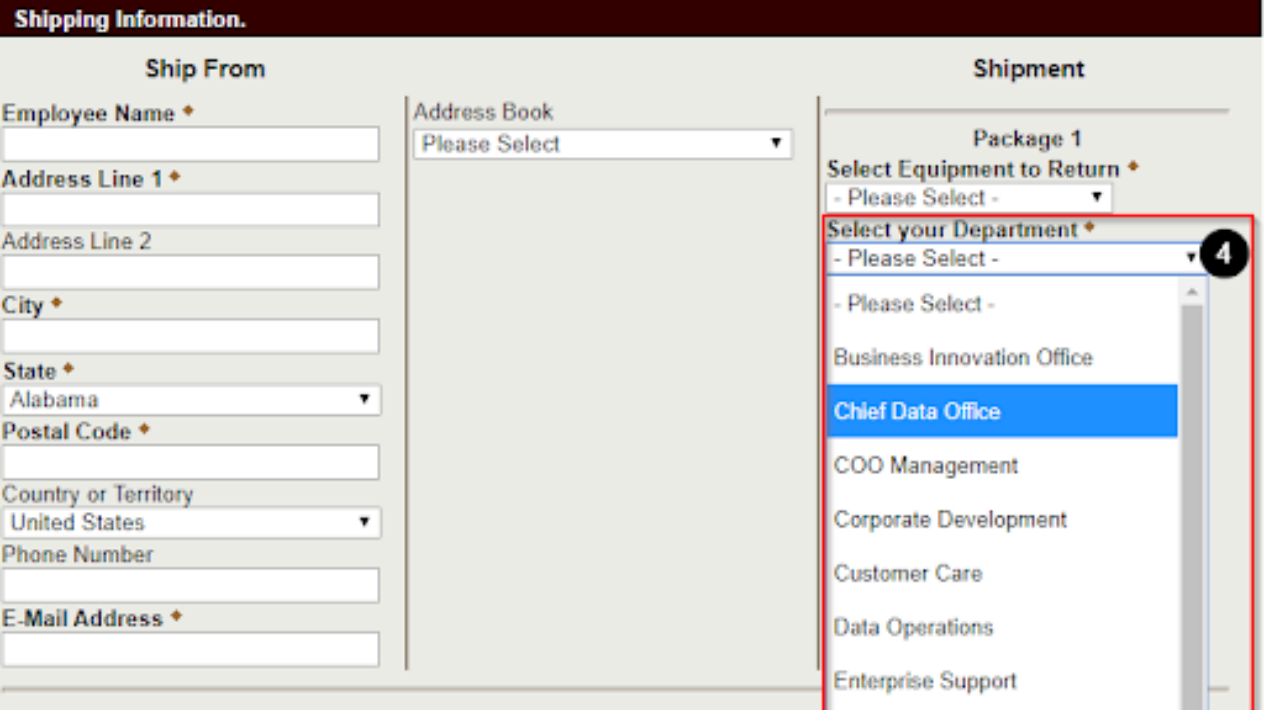
Task: Select Data Operations department option
Action: 913,628
